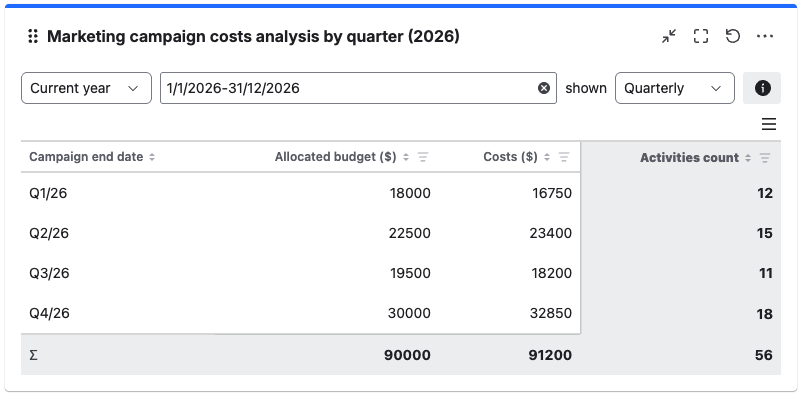Click the Costs ($) column header
Screen dimensions: 803x397
coord(510,157)
